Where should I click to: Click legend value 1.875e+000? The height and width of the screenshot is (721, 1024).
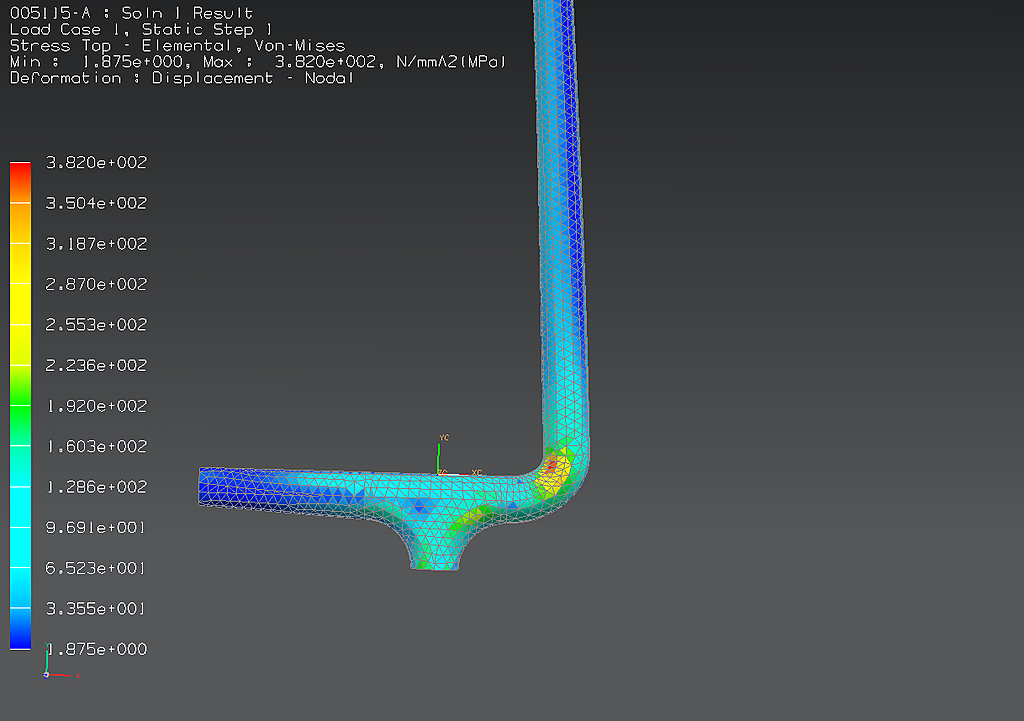pyautogui.click(x=97, y=649)
